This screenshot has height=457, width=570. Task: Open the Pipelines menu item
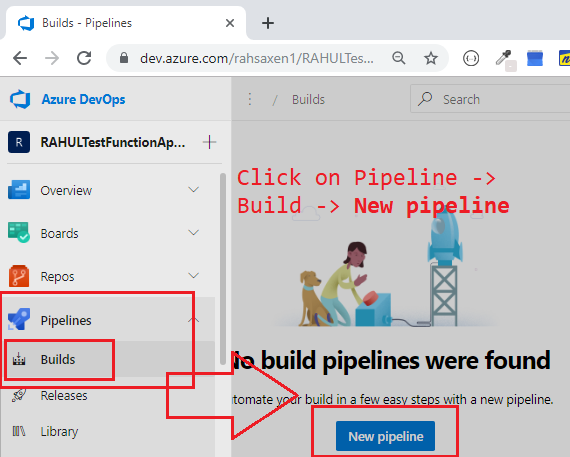(66, 320)
